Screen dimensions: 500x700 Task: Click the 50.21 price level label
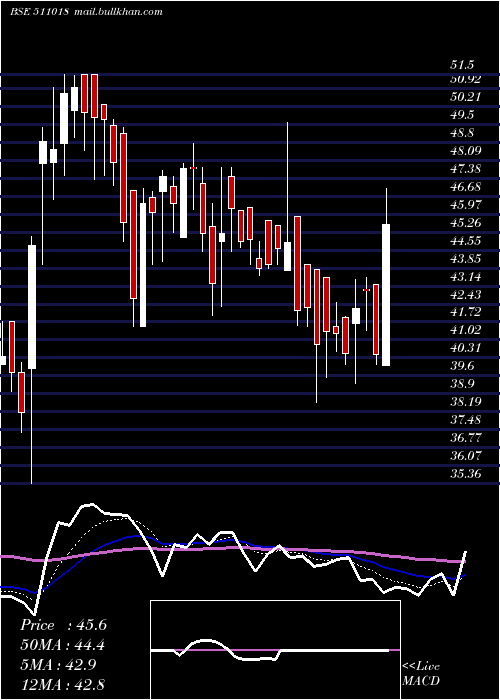coord(466,97)
